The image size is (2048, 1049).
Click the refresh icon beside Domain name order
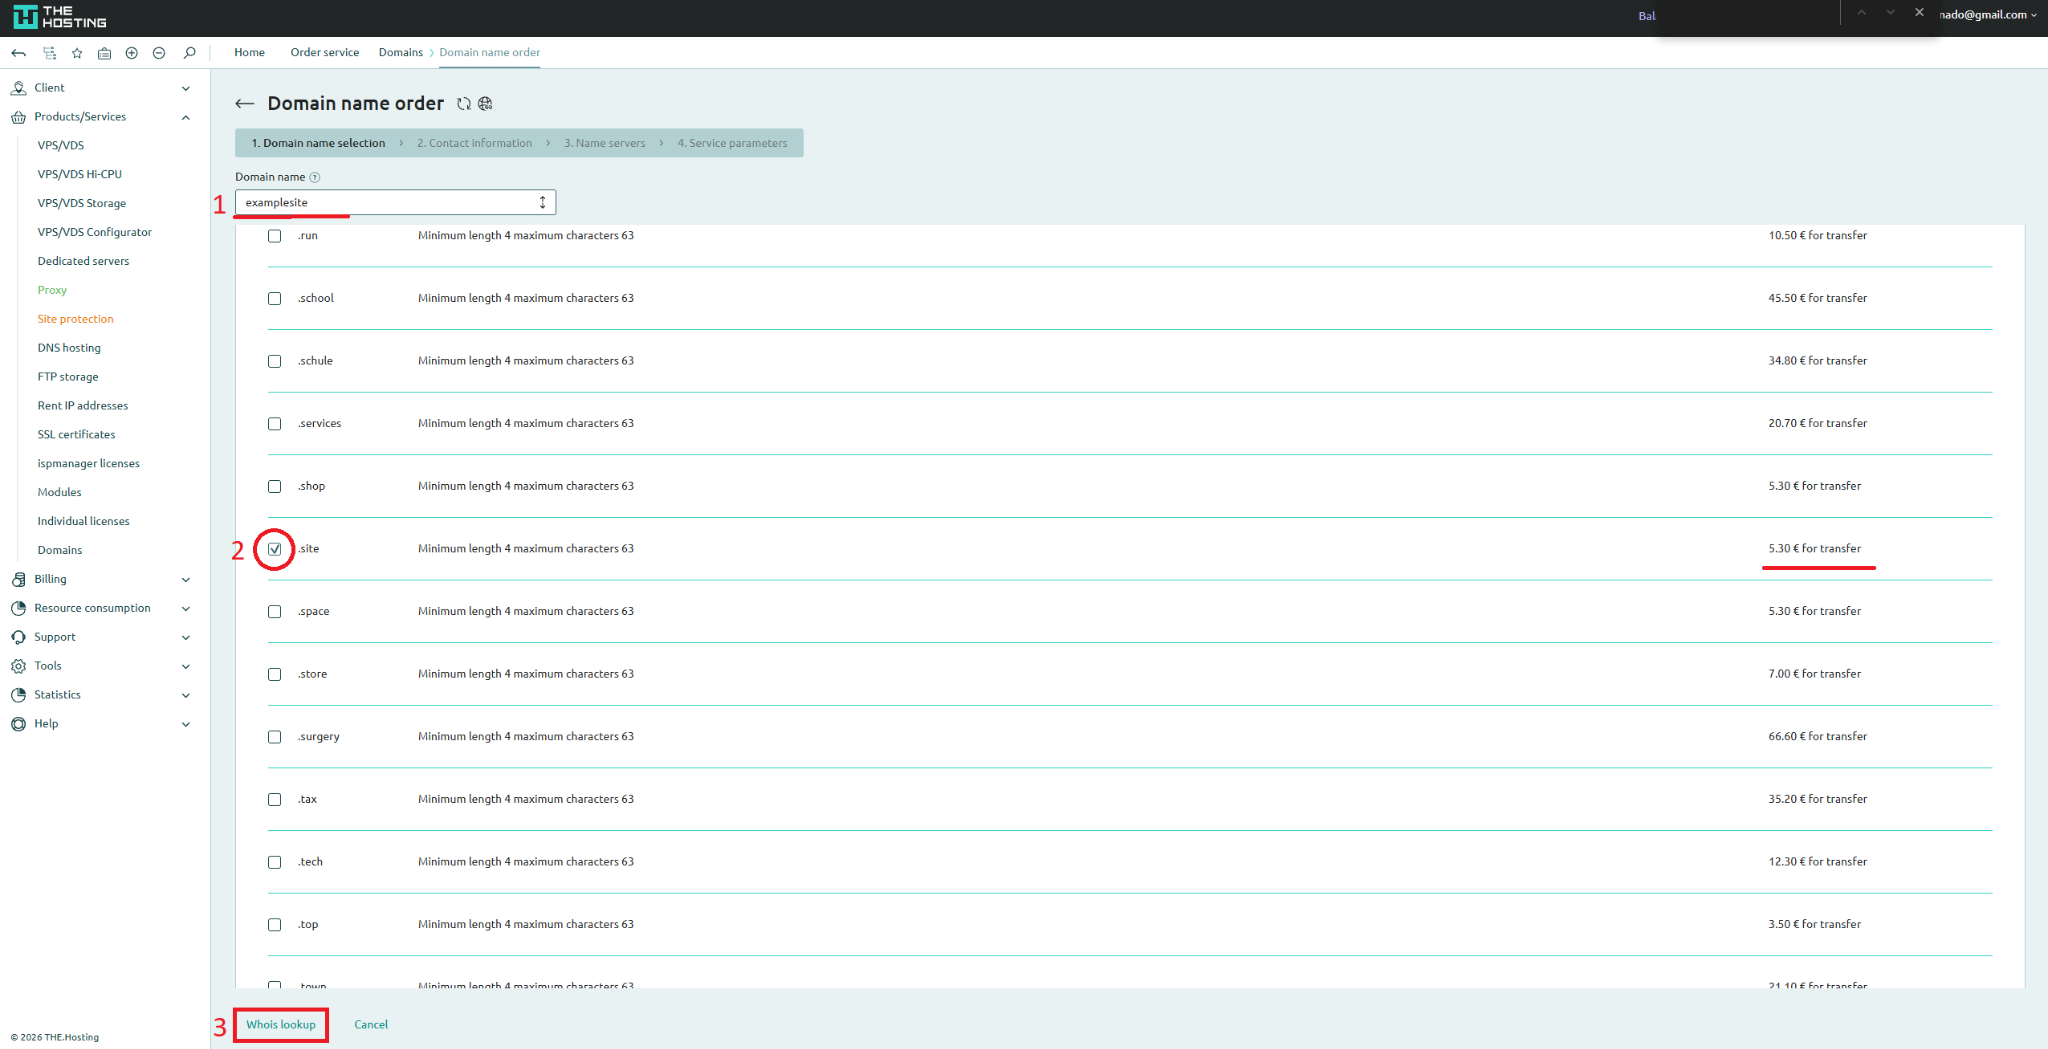click(464, 104)
